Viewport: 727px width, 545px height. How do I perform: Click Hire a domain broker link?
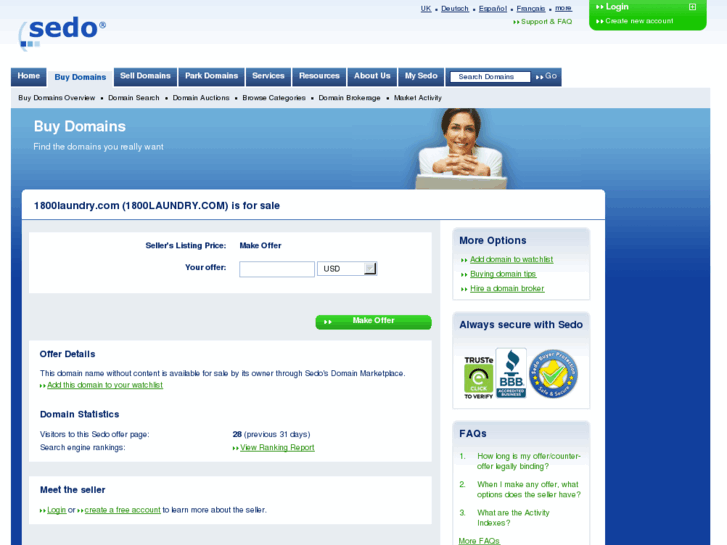[x=507, y=289]
